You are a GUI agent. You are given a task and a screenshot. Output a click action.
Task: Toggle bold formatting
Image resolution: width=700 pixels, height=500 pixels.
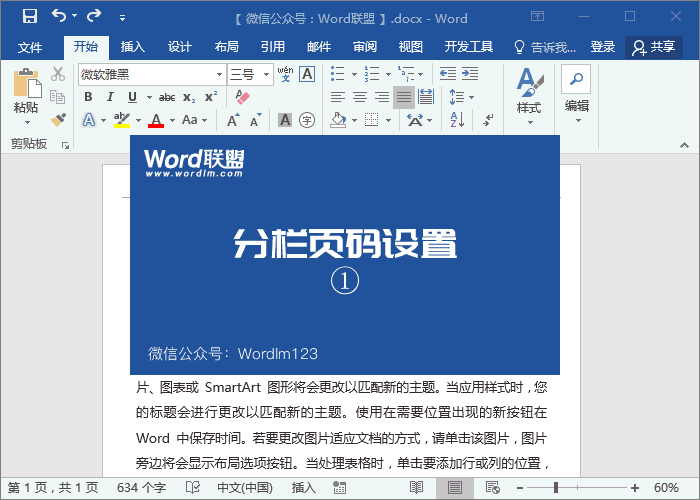tap(88, 97)
